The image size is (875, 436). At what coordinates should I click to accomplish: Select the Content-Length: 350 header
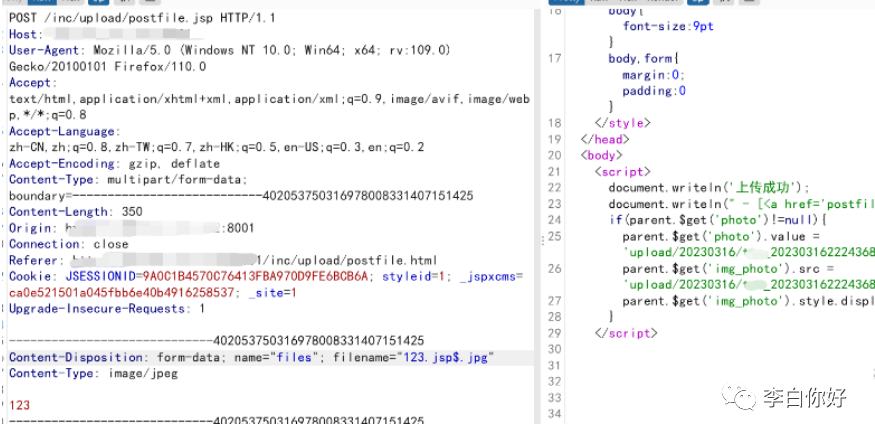coord(76,212)
